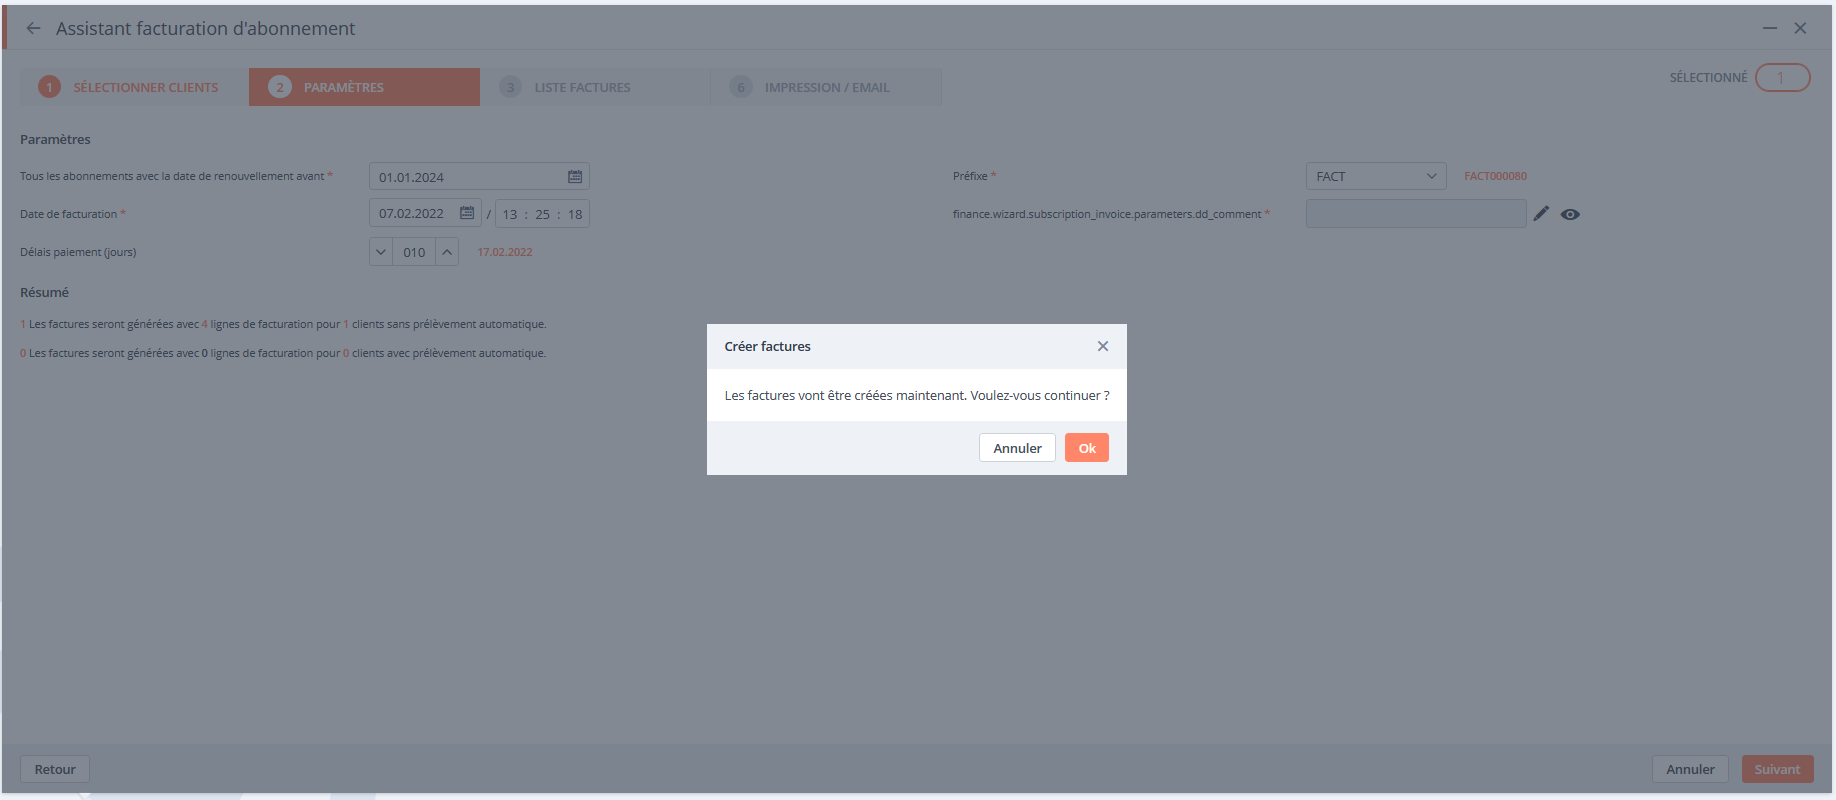Close the Créer factures dialog with X
This screenshot has width=1836, height=800.
click(1103, 346)
